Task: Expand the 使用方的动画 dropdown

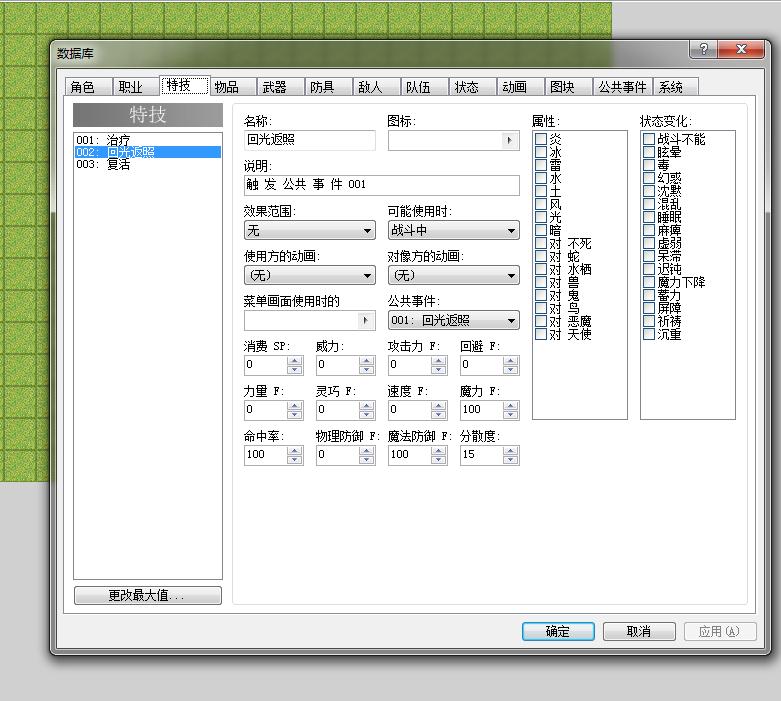Action: (309, 275)
